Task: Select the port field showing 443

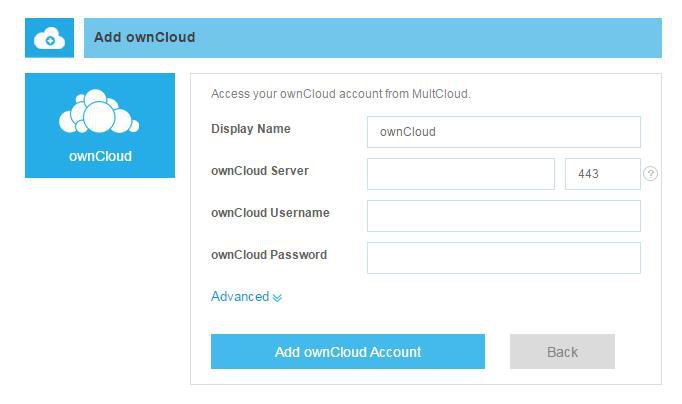Action: [x=602, y=174]
